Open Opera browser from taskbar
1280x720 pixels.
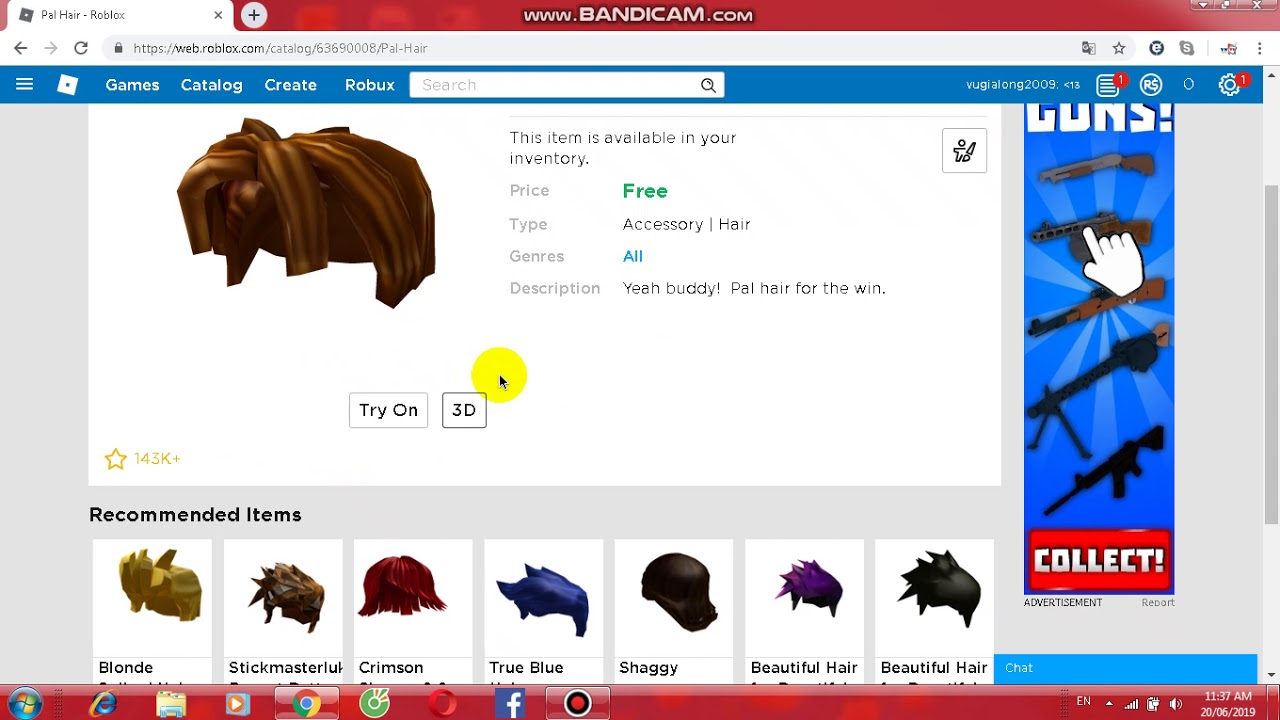coord(443,704)
